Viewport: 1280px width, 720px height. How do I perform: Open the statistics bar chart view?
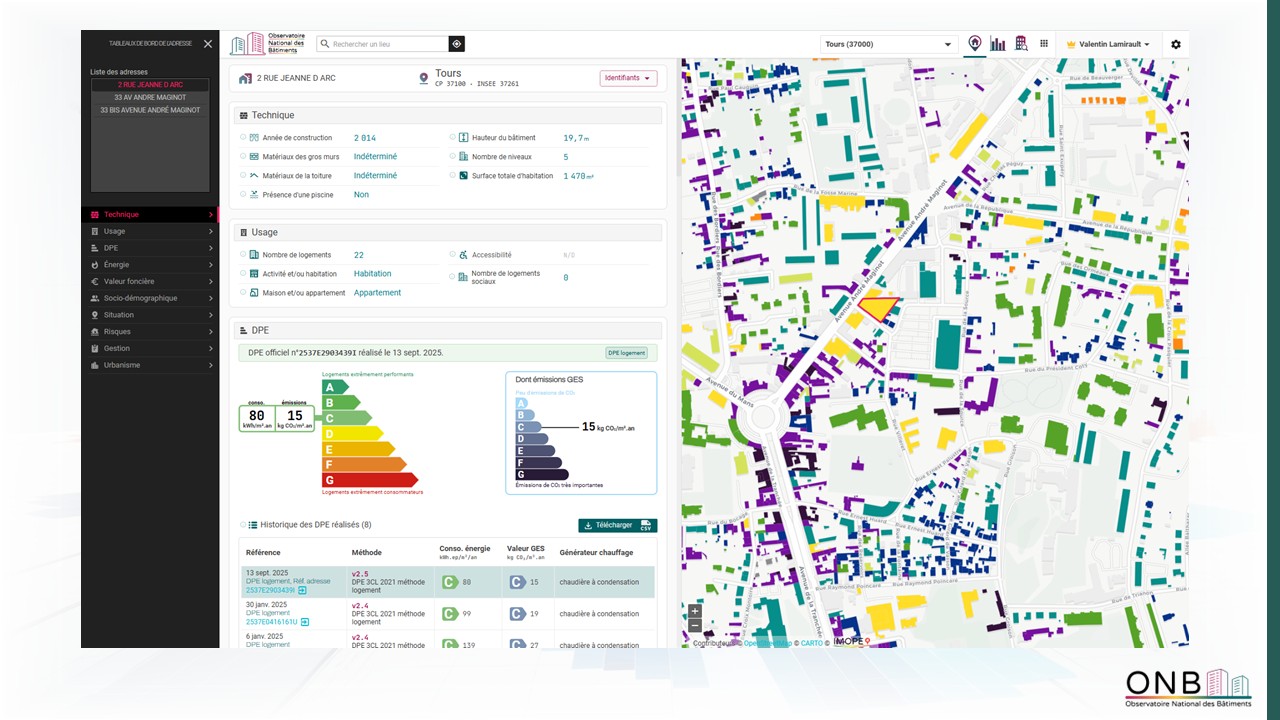coord(998,44)
